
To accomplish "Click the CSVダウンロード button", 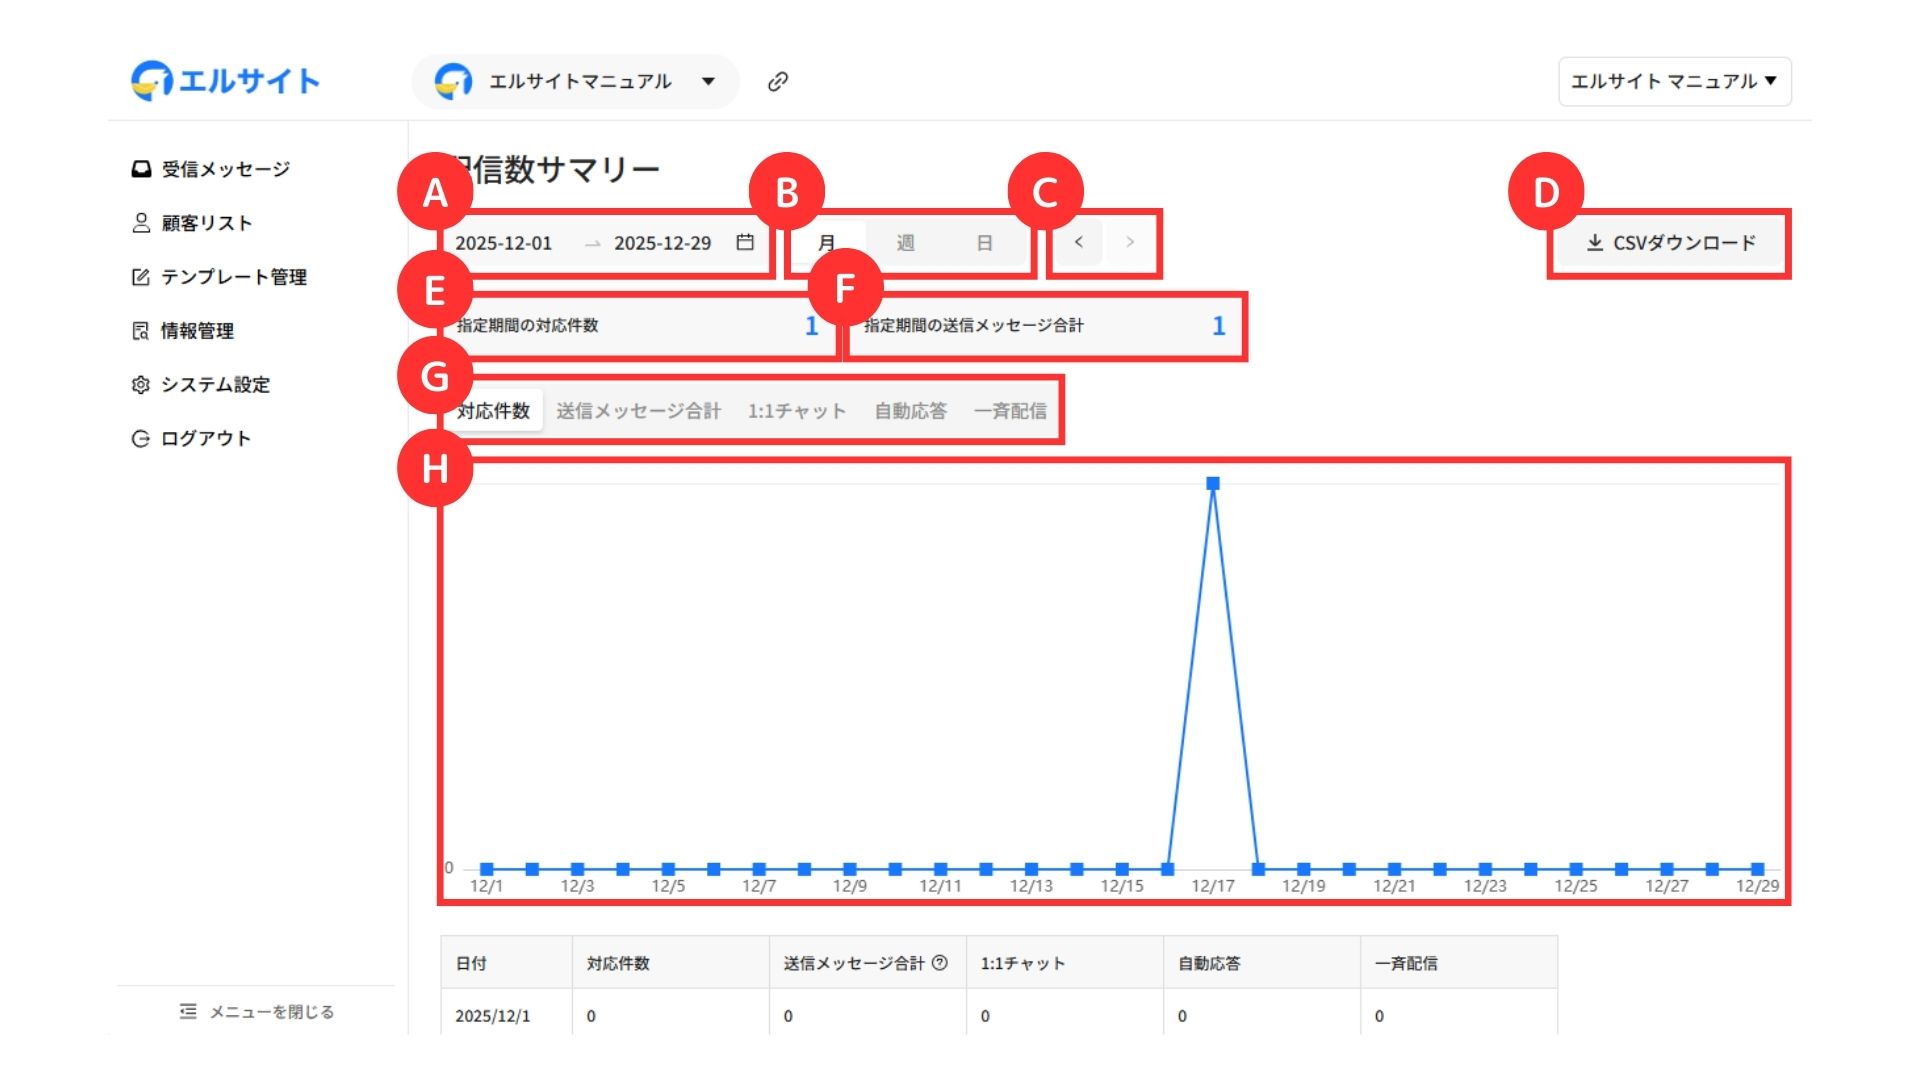I will [x=1671, y=243].
